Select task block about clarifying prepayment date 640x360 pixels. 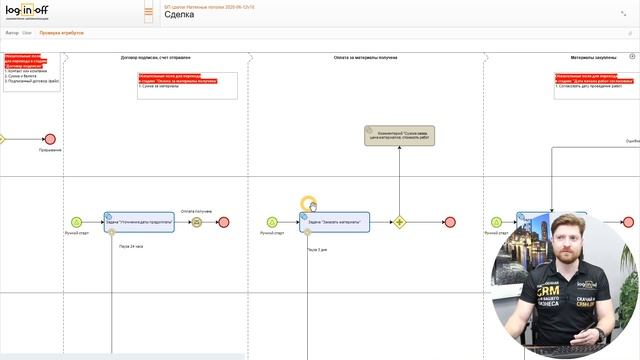pyautogui.click(x=140, y=222)
